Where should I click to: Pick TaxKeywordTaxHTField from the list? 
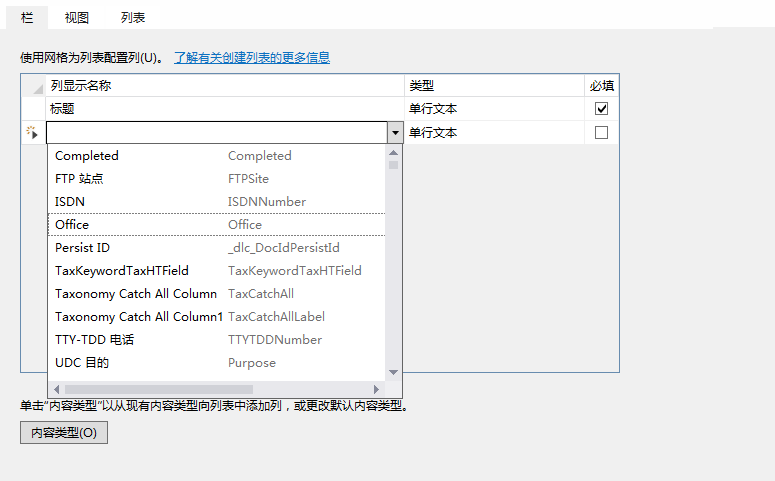216,270
